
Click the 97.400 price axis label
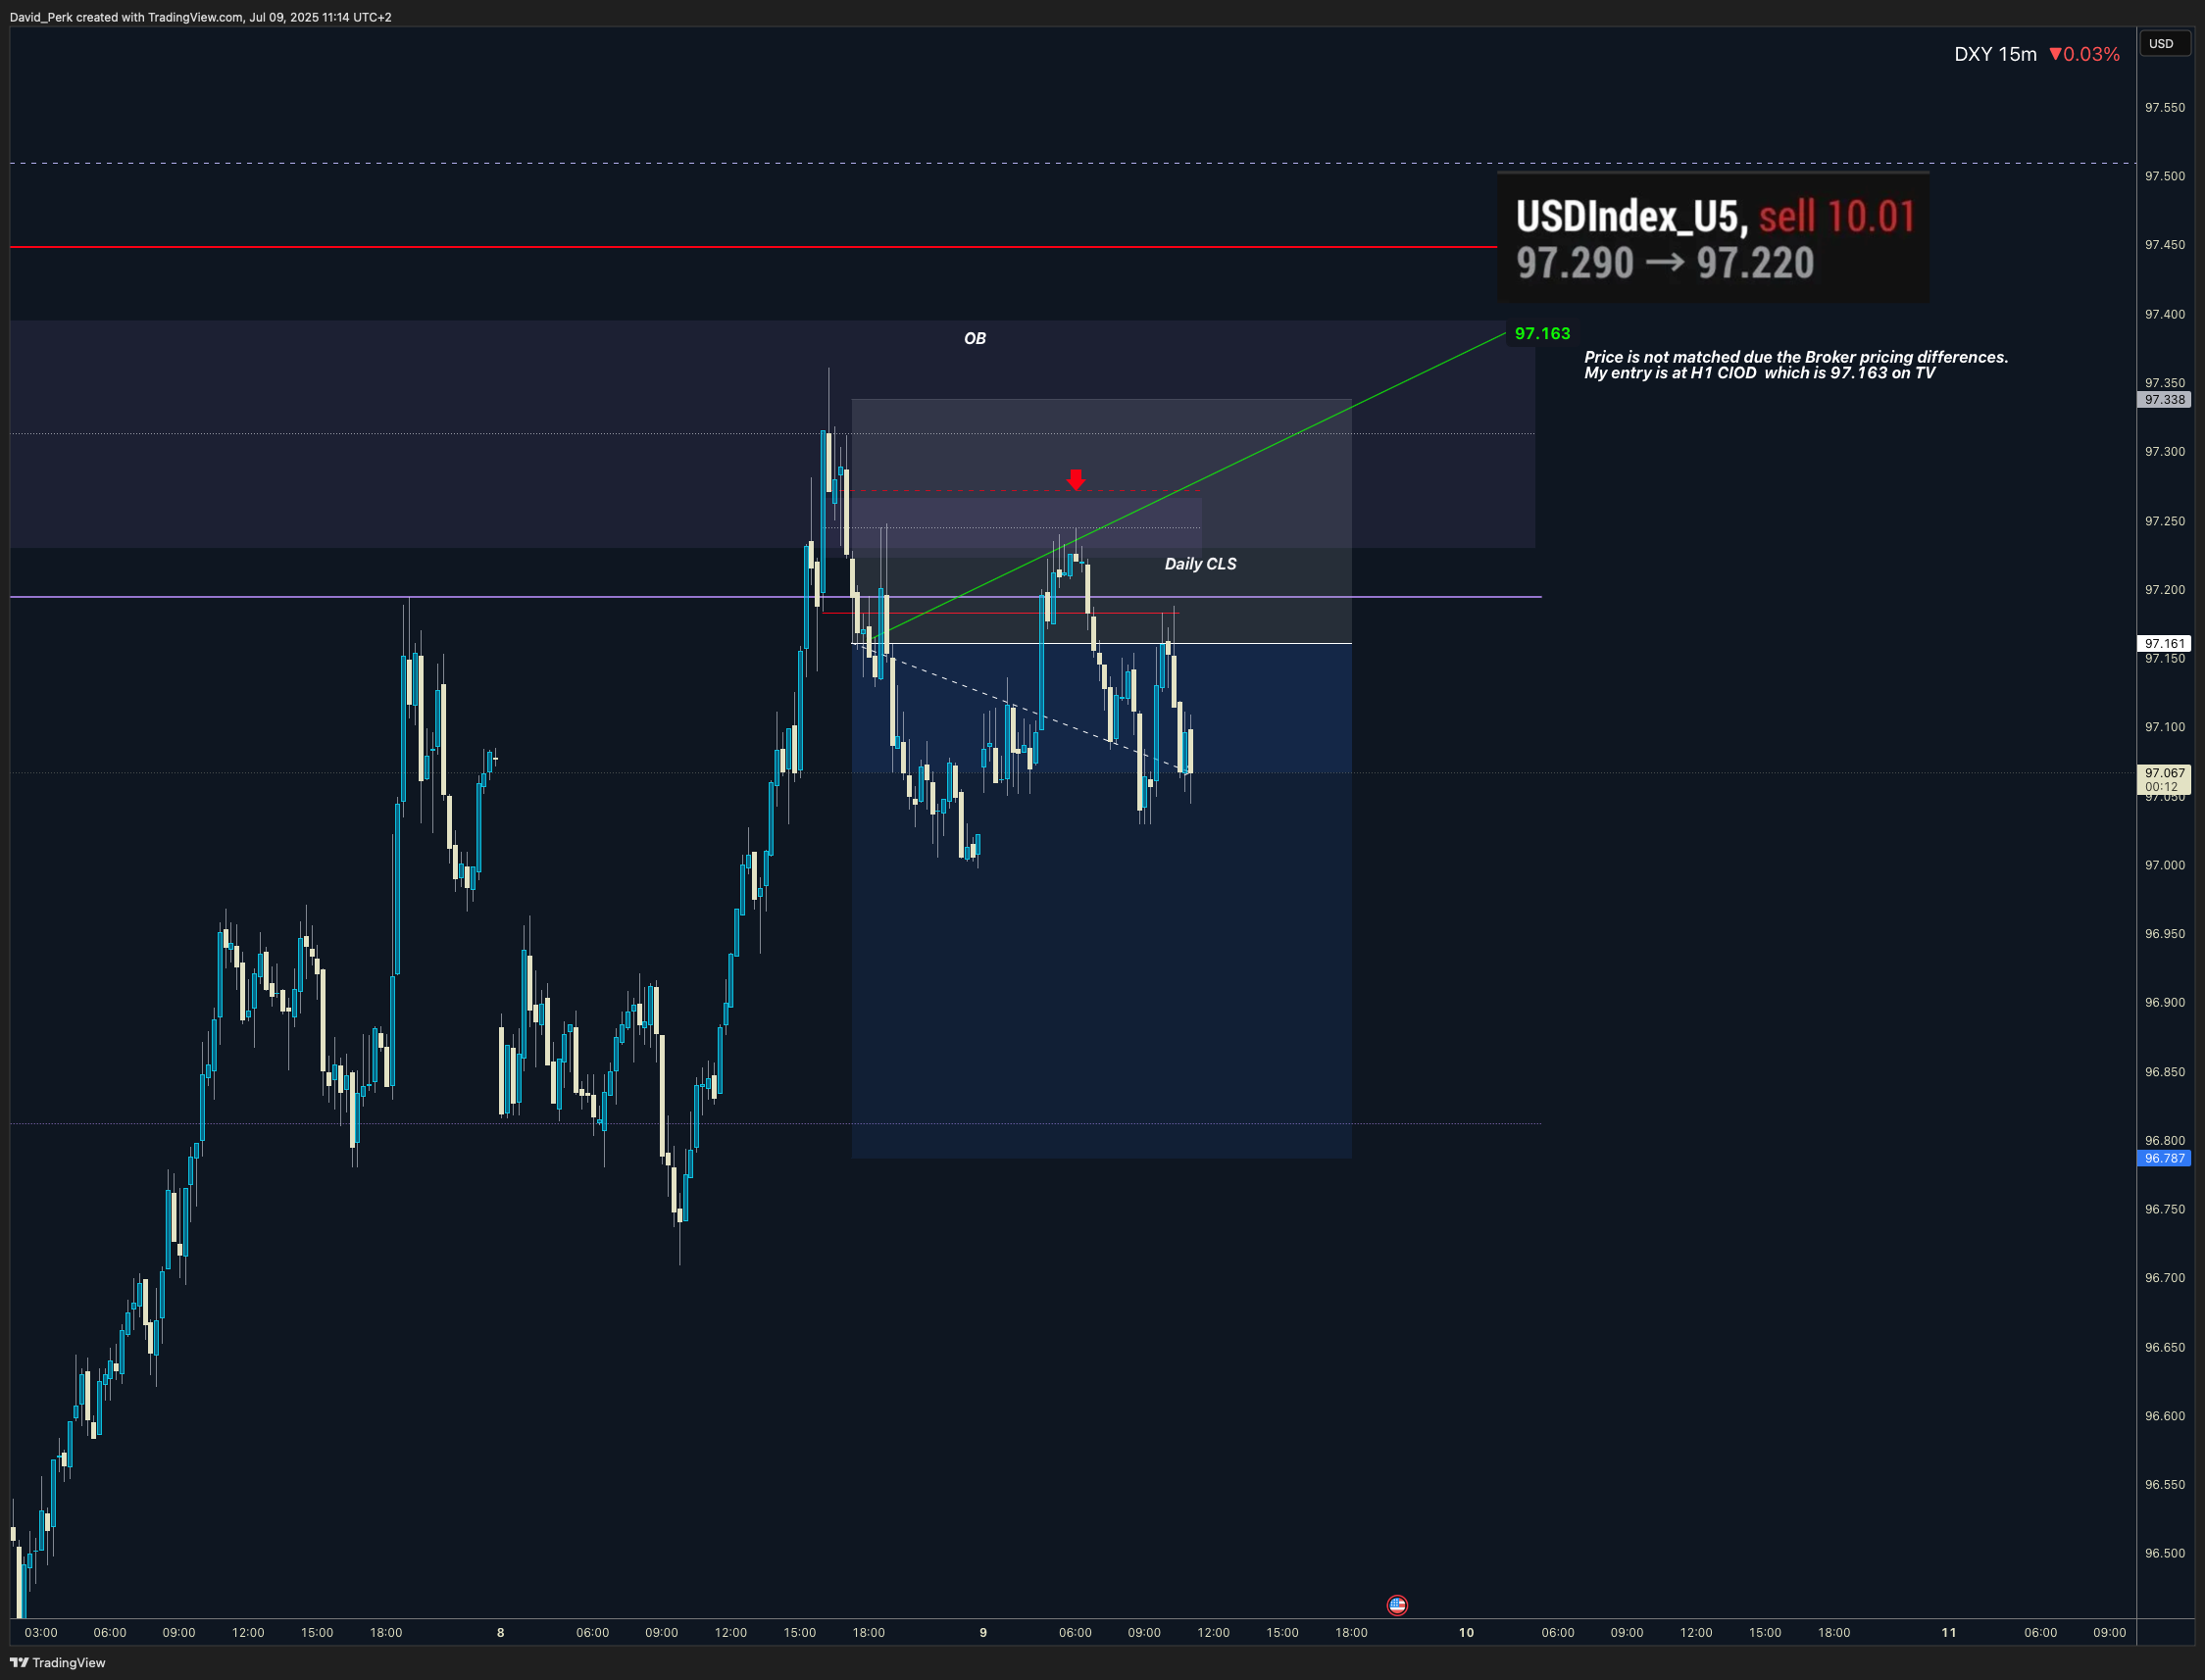(2164, 314)
